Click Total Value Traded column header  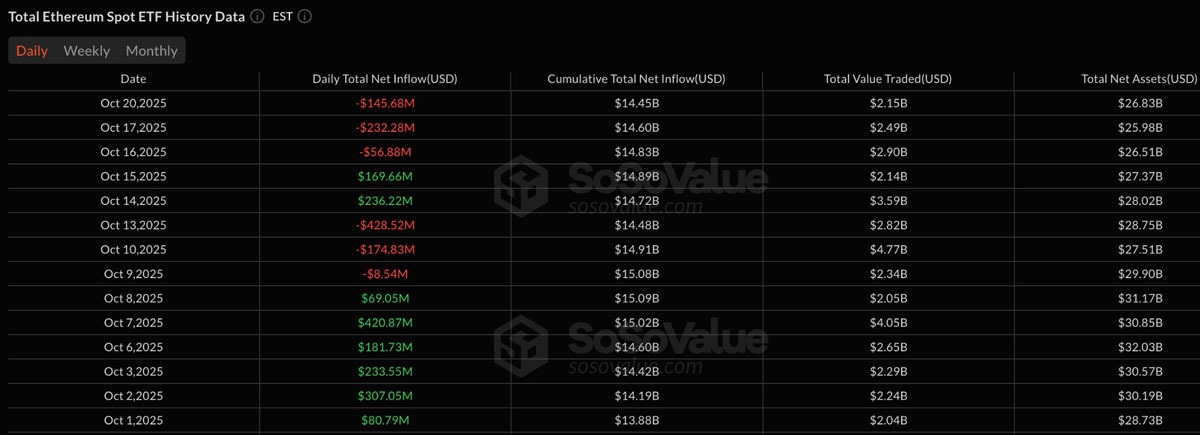click(887, 79)
